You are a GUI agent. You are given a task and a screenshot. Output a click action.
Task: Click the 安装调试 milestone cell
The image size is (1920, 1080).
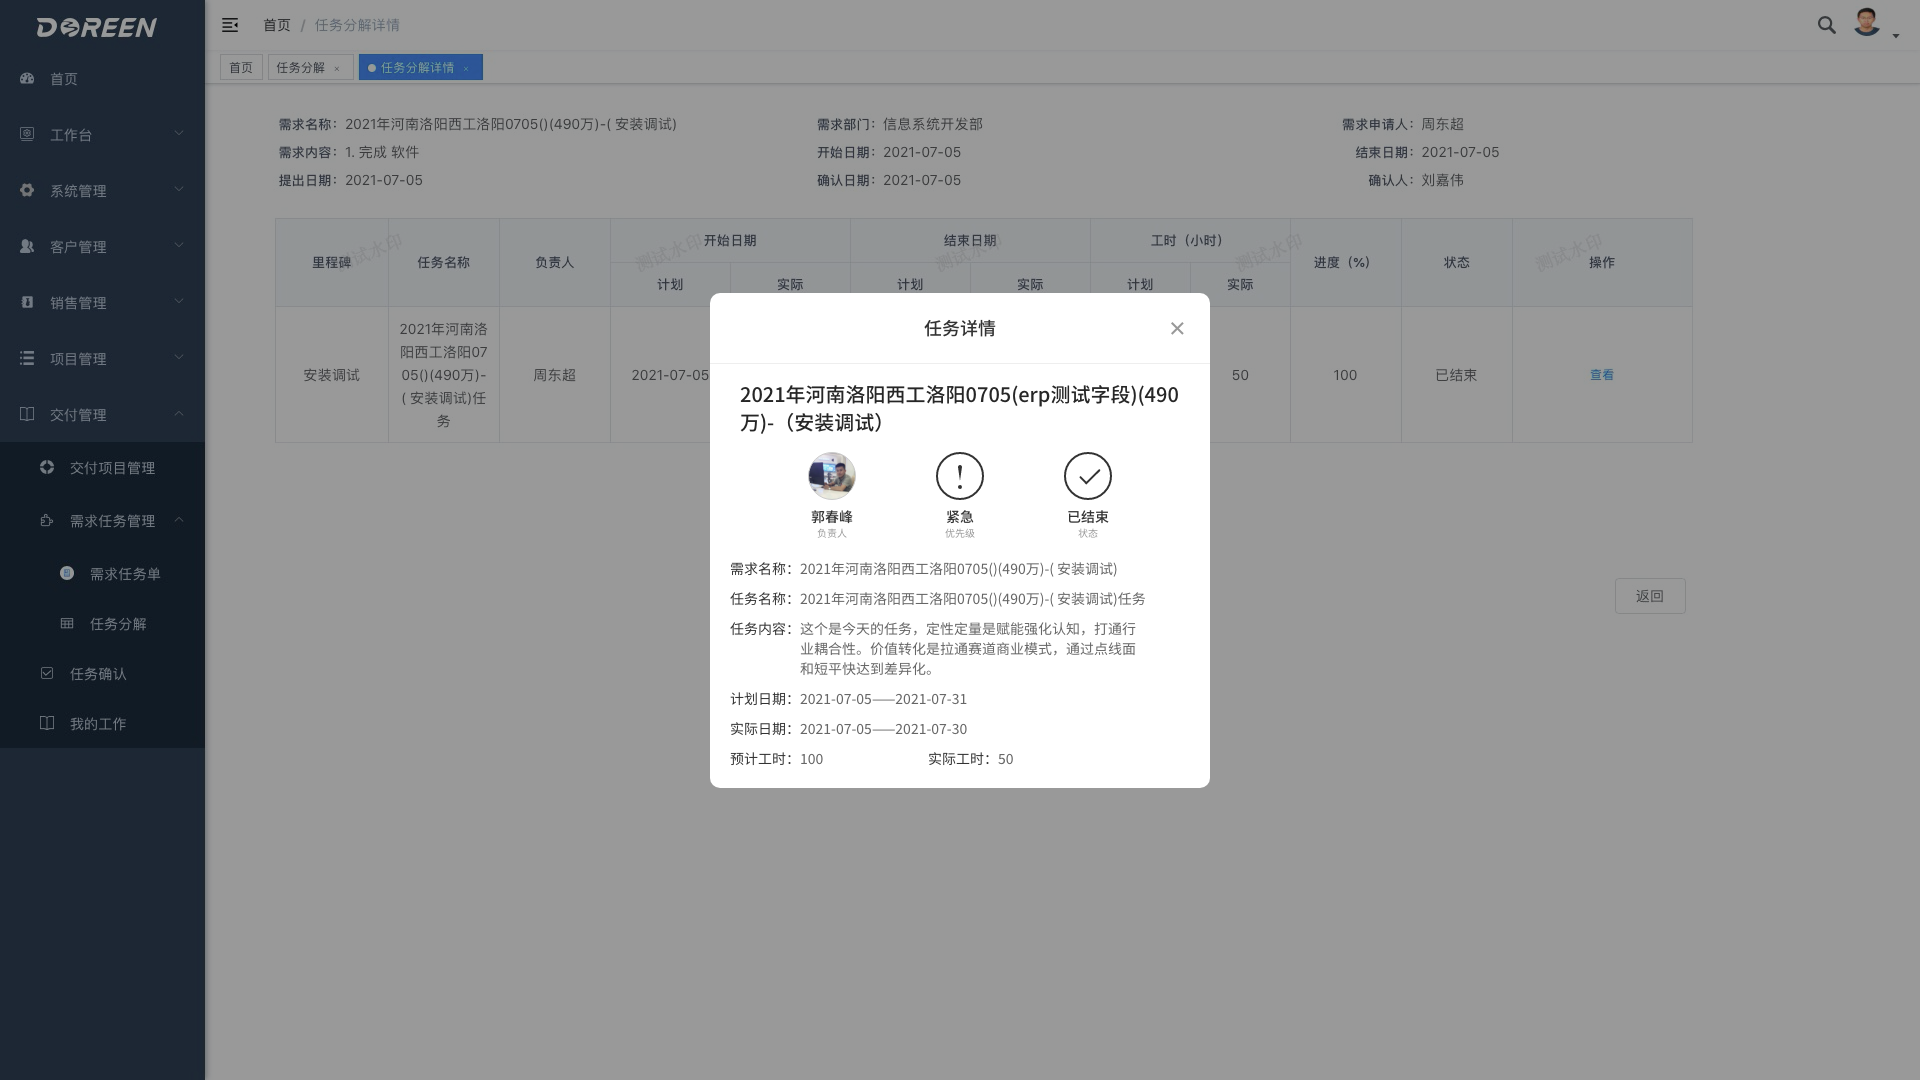(332, 375)
